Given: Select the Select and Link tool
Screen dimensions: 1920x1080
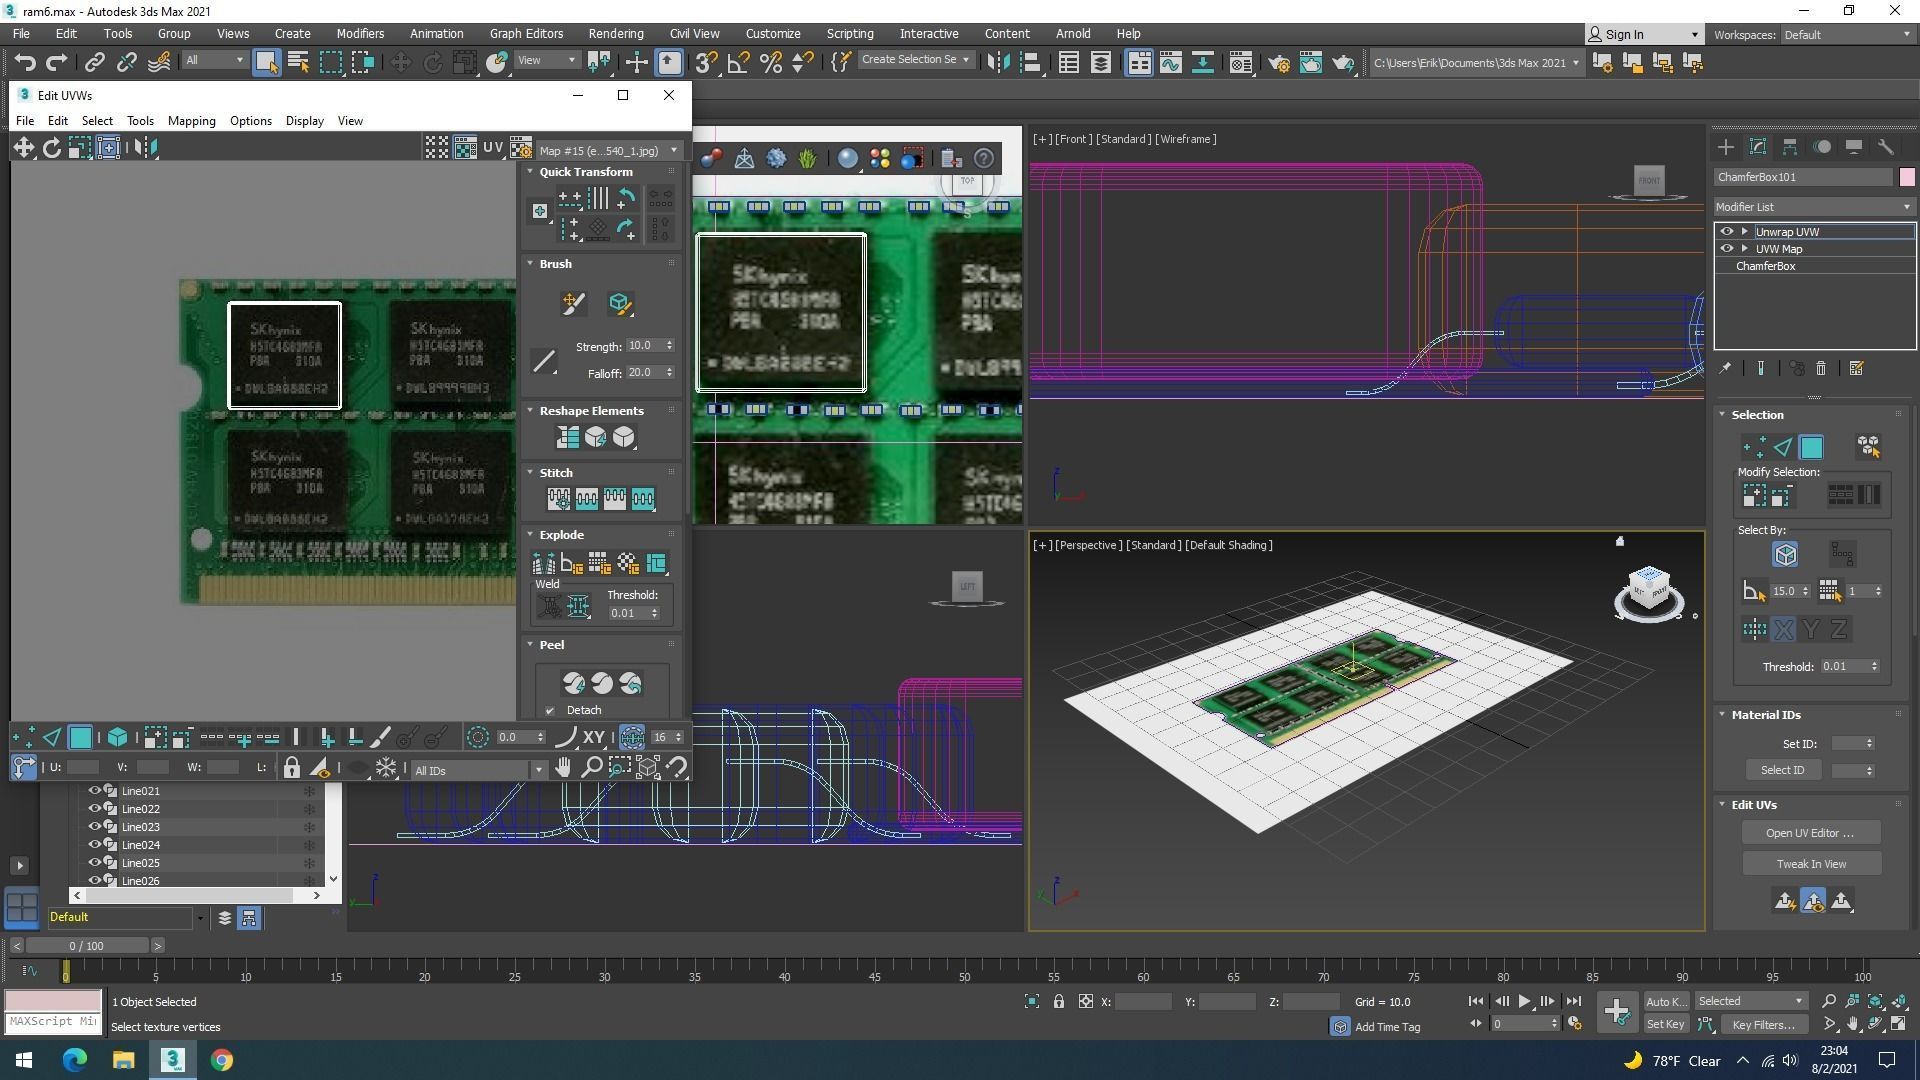Looking at the screenshot, I should click(94, 63).
